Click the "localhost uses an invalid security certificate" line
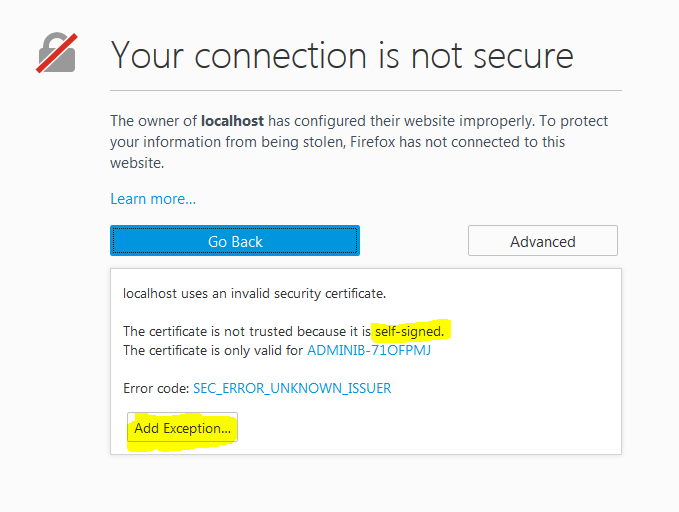Image resolution: width=679 pixels, height=512 pixels. (254, 294)
